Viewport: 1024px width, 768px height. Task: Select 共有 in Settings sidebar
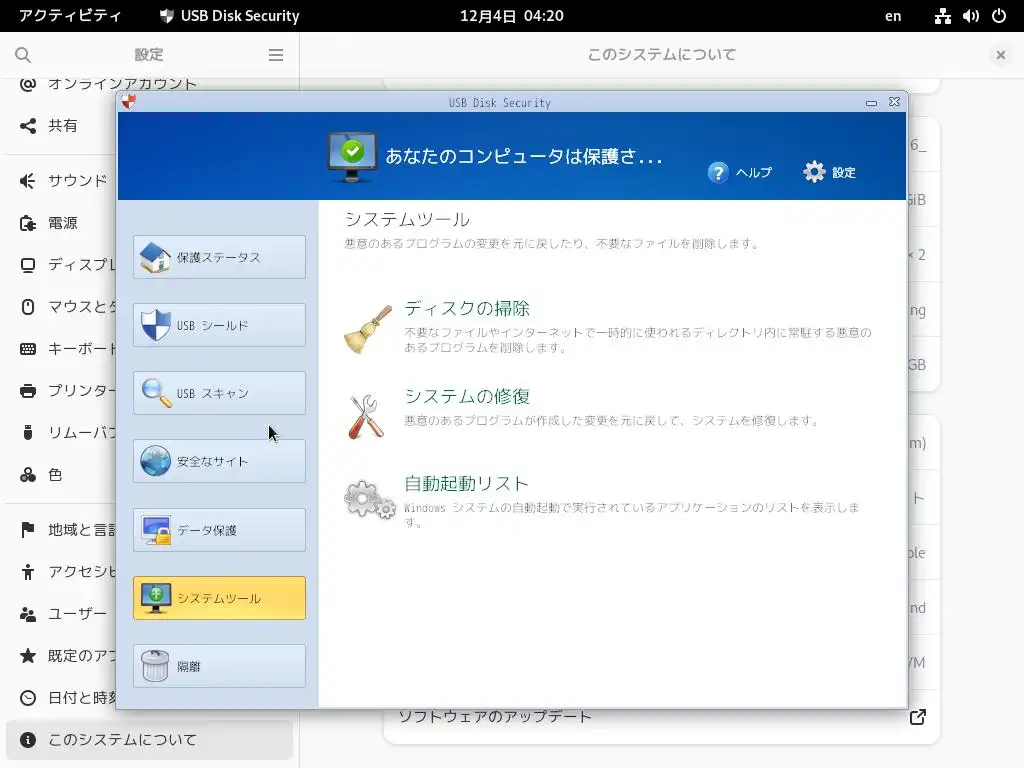coord(62,125)
